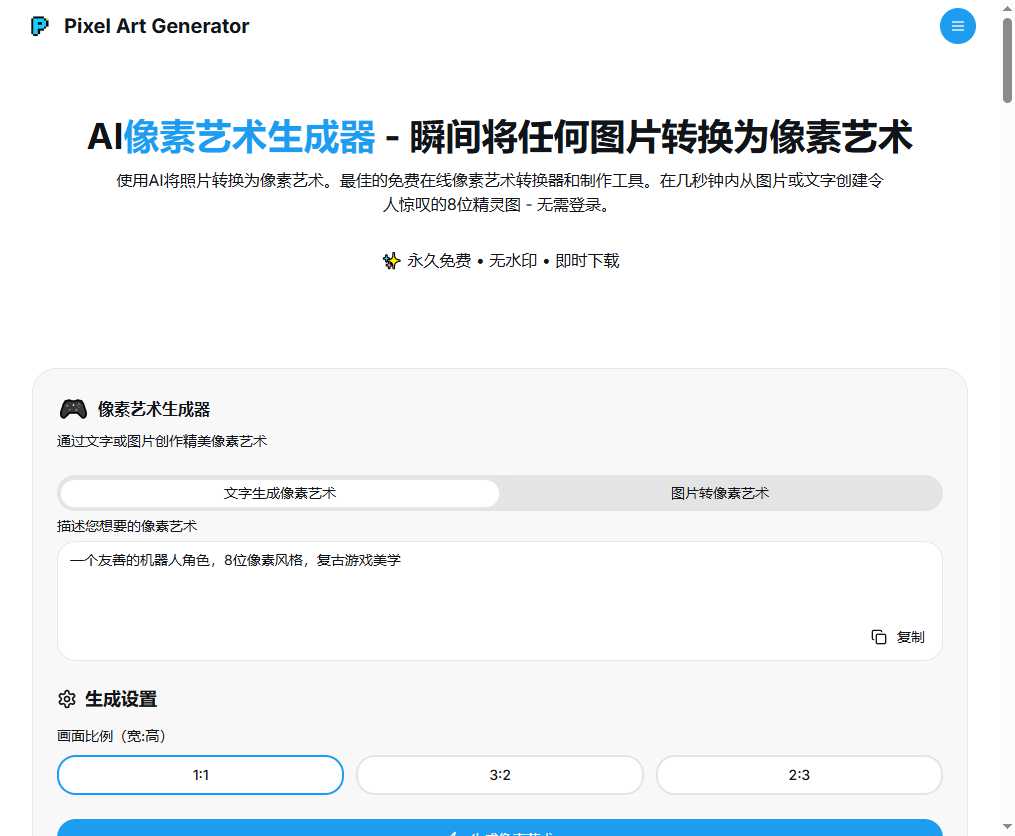The height and width of the screenshot is (836, 1015).
Task: Open the hamburger menu in the header
Action: coord(957,26)
